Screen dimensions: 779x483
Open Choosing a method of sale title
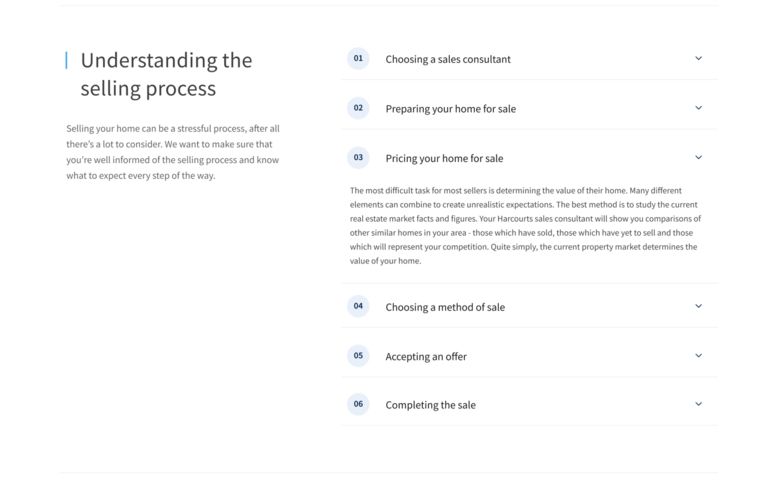click(x=445, y=307)
